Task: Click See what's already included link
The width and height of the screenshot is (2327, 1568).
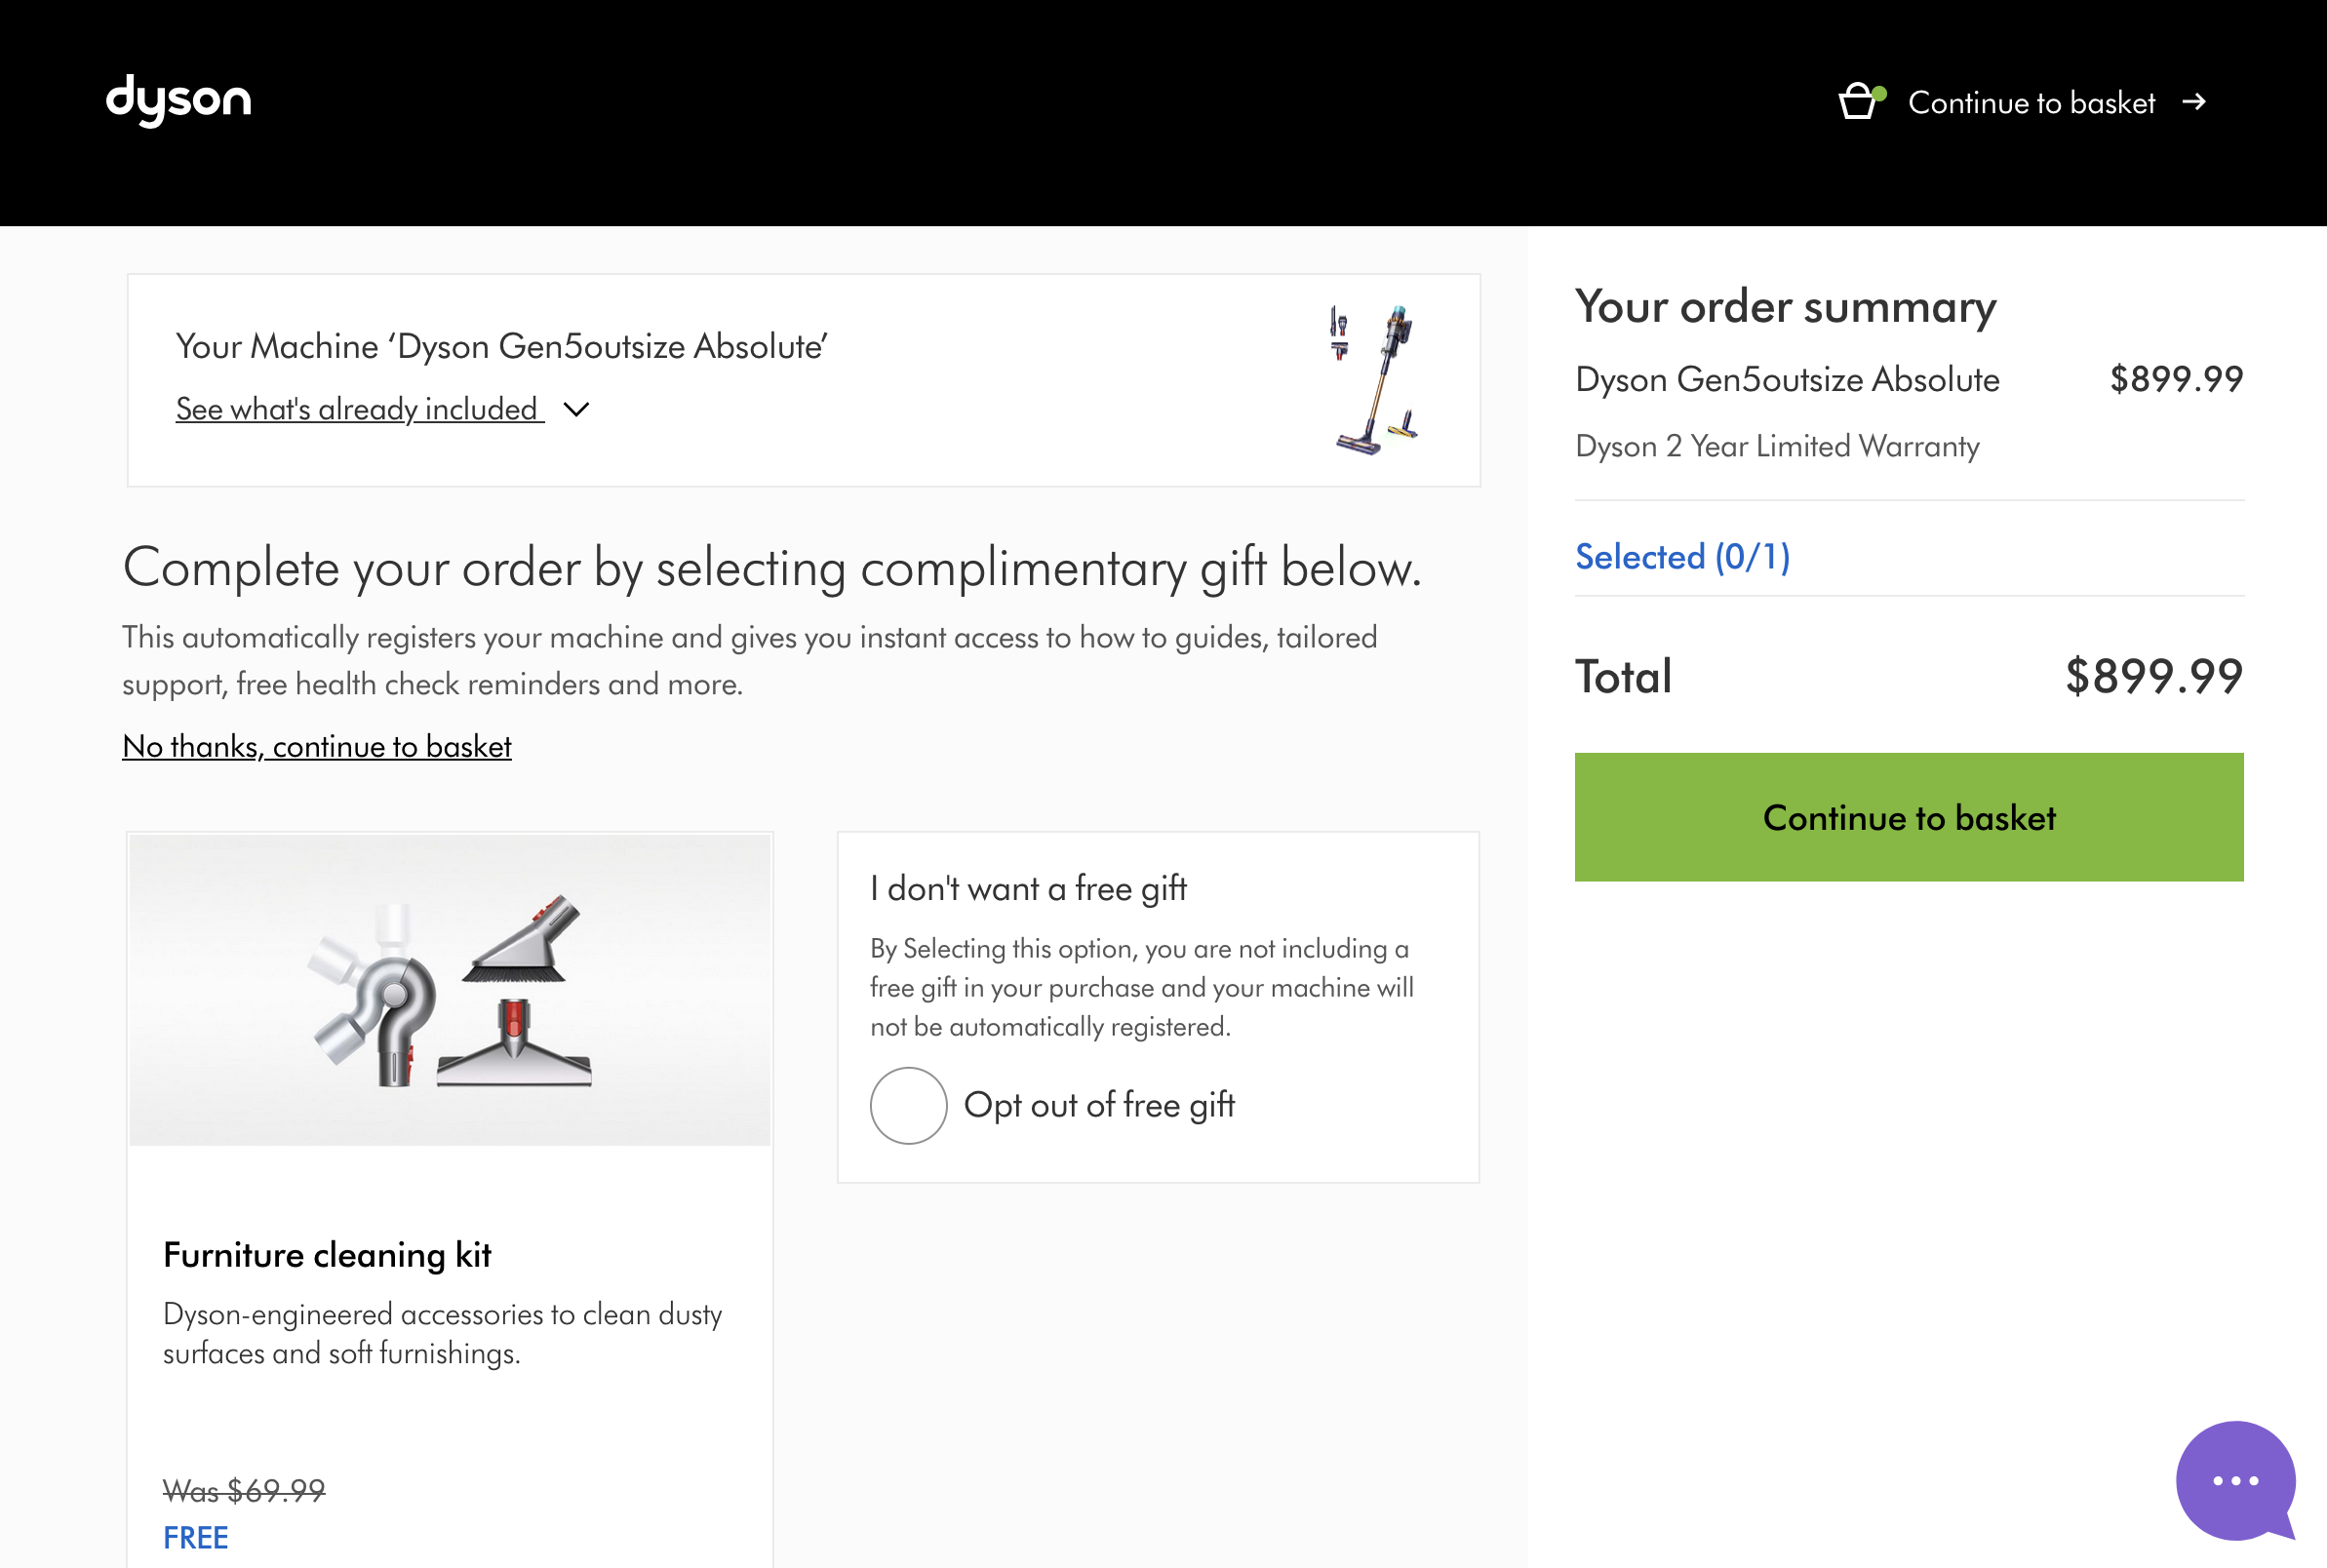Action: pyautogui.click(x=359, y=409)
